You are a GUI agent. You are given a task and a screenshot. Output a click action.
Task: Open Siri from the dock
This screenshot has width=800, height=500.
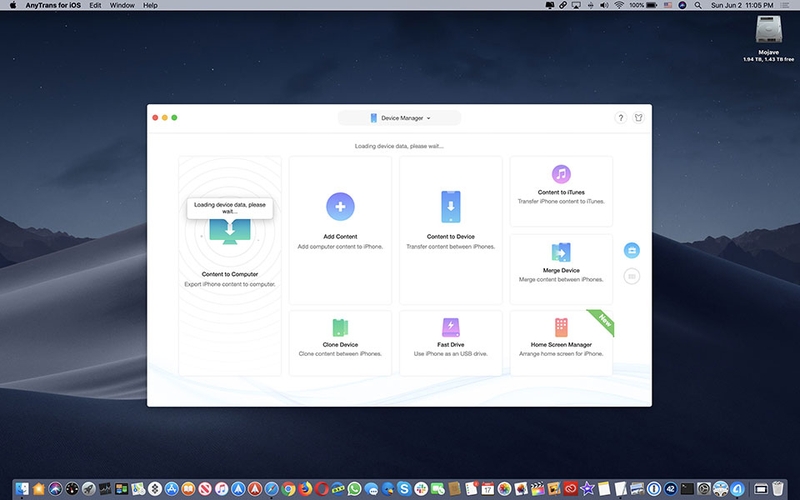point(55,489)
